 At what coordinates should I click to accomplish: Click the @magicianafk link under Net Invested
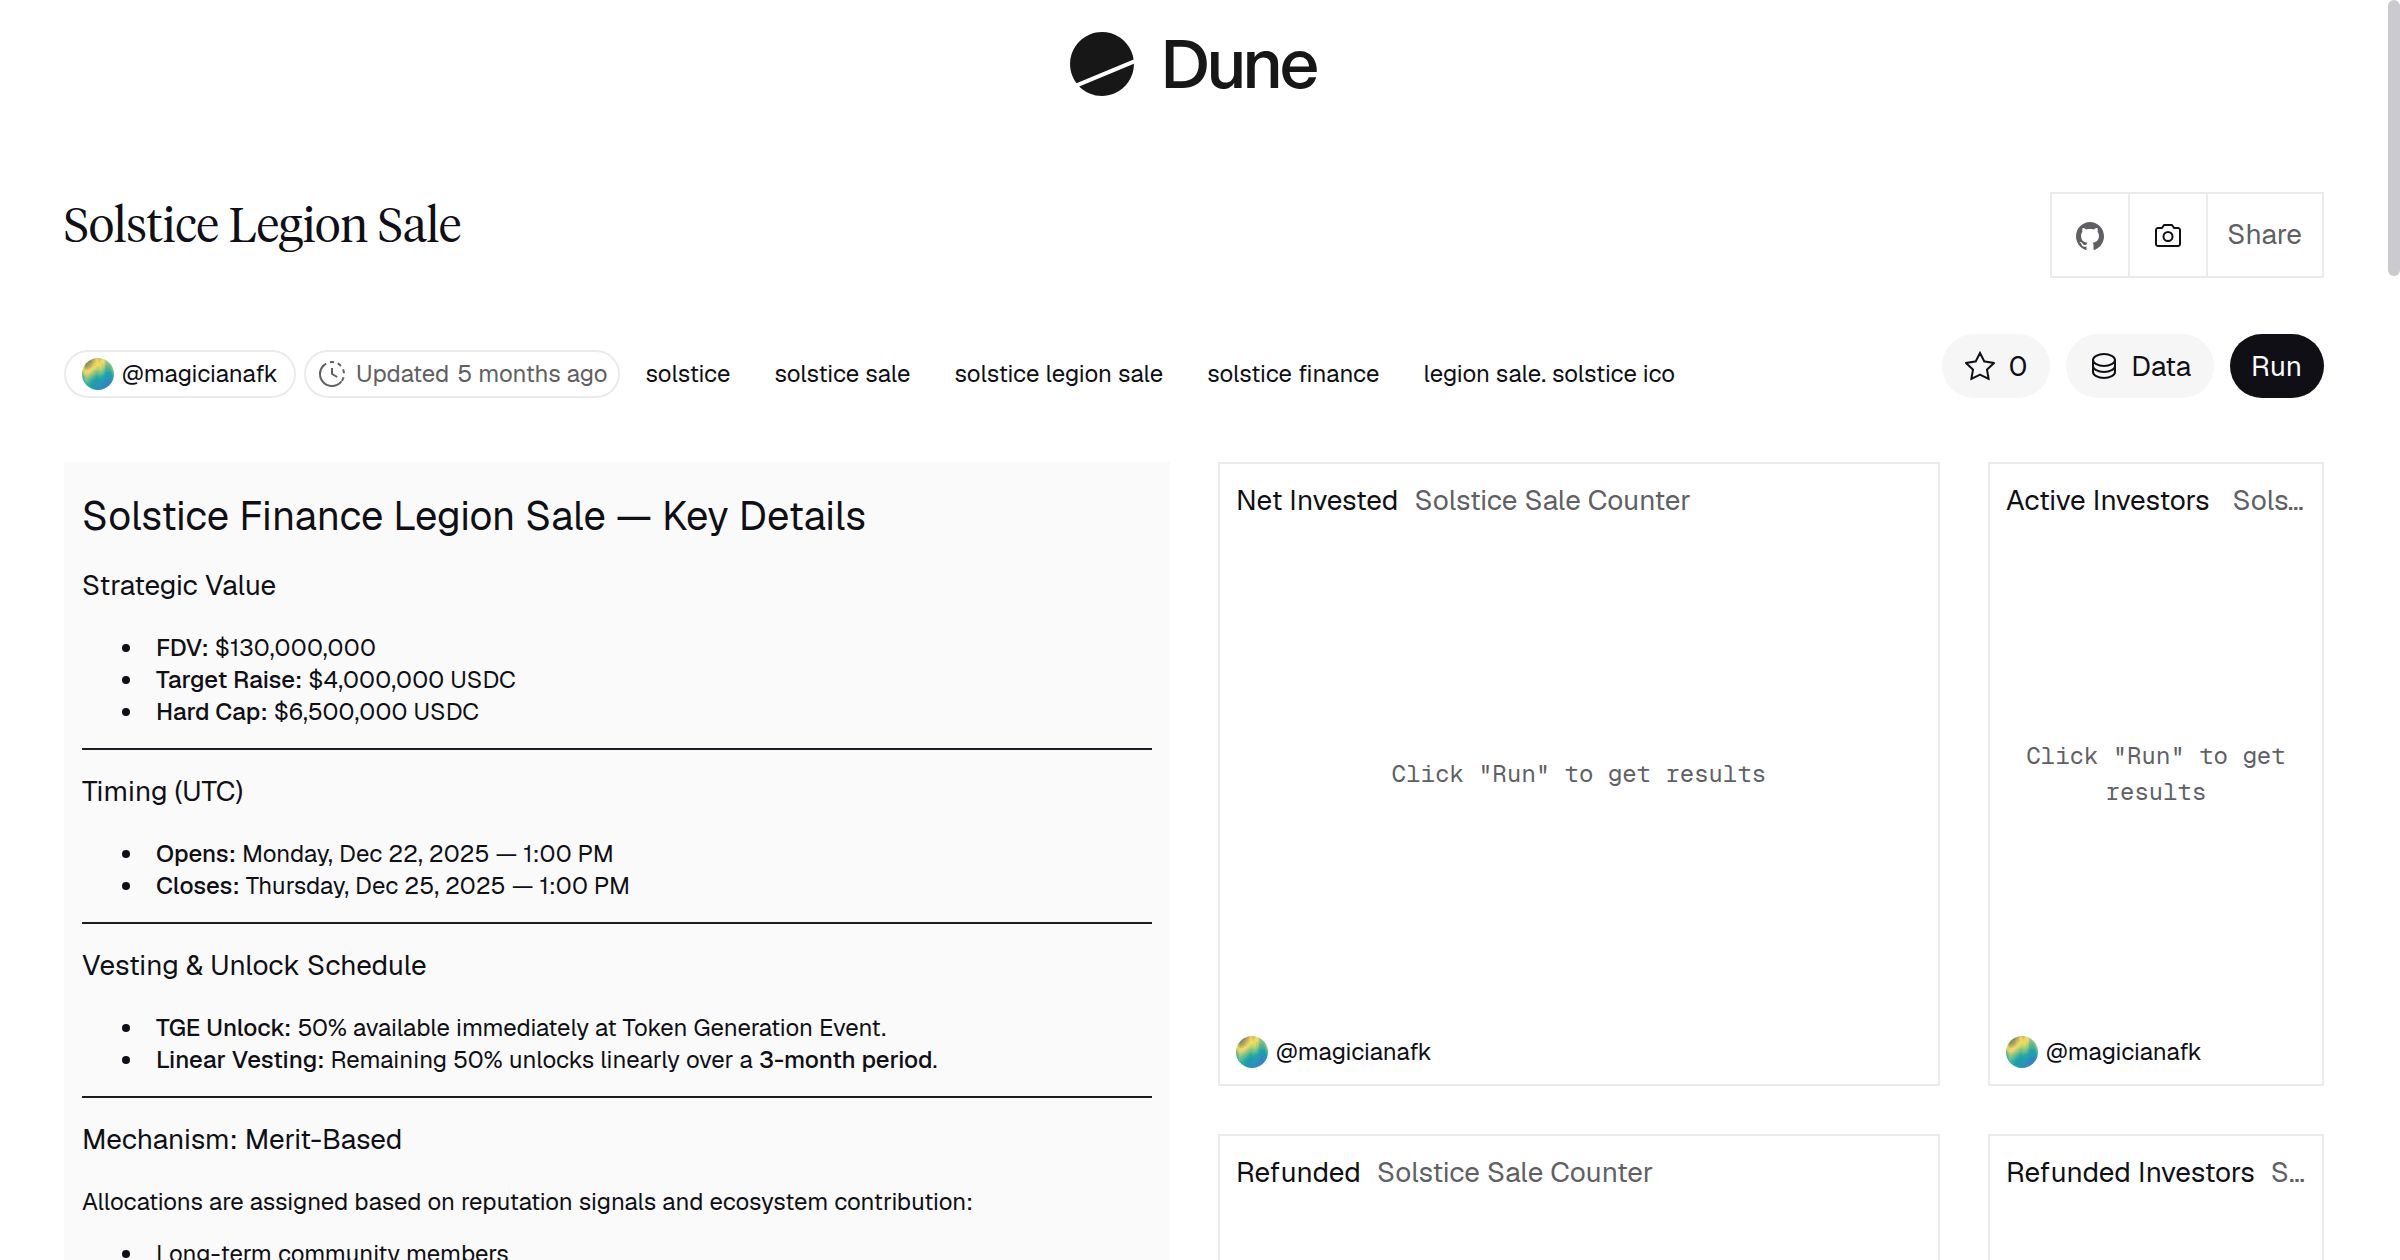(x=1353, y=1052)
